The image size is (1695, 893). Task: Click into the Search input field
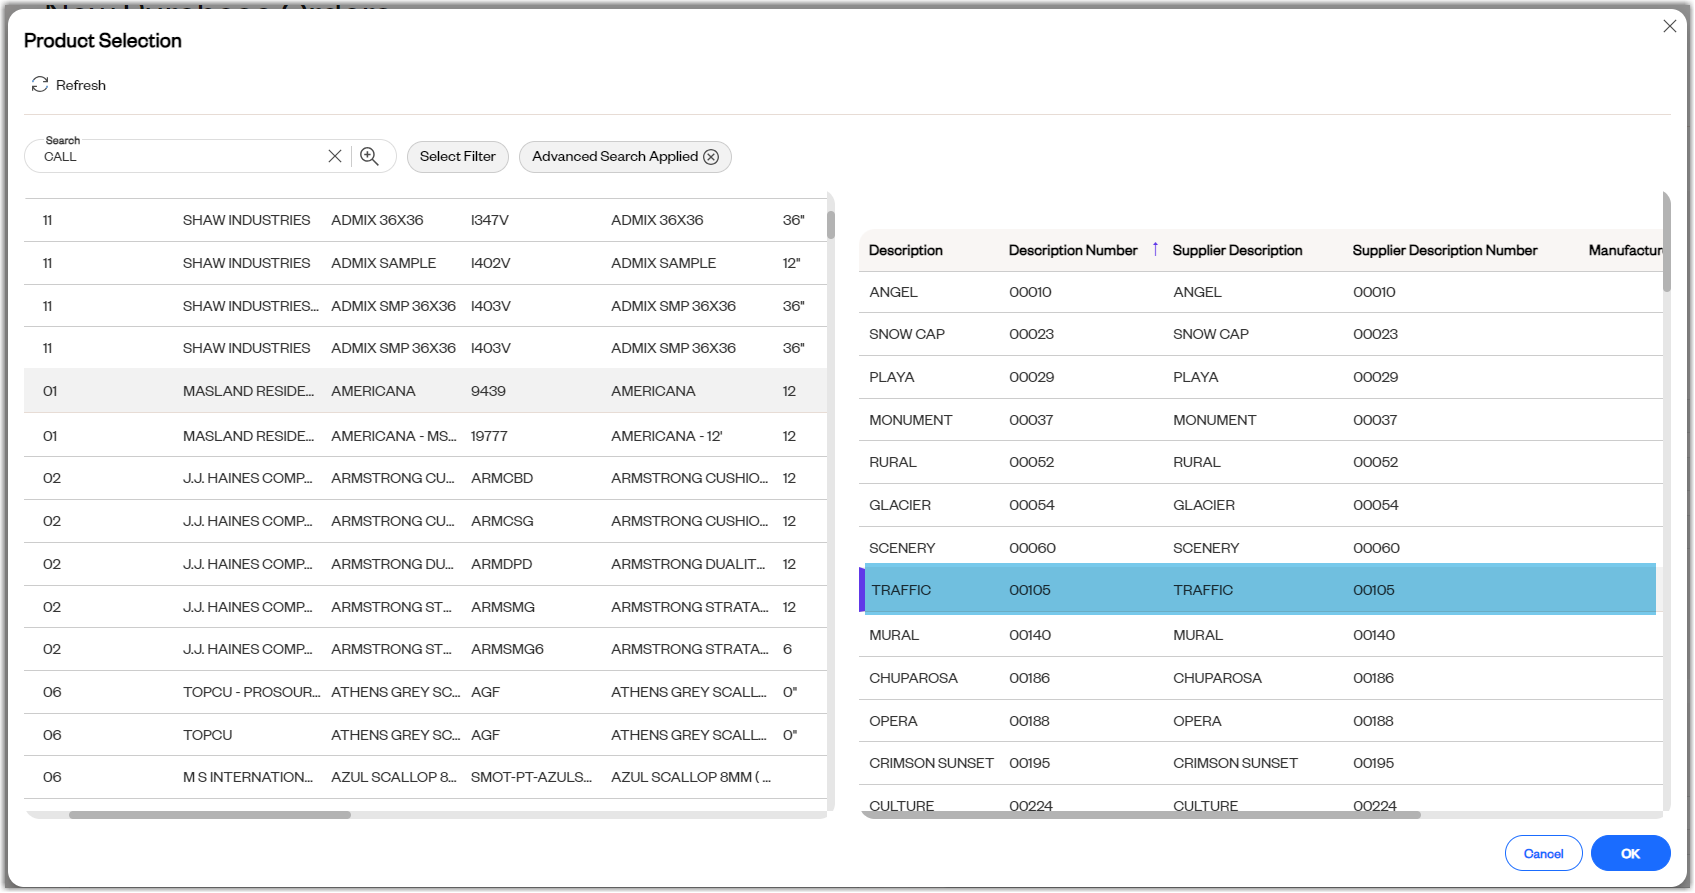tap(180, 157)
